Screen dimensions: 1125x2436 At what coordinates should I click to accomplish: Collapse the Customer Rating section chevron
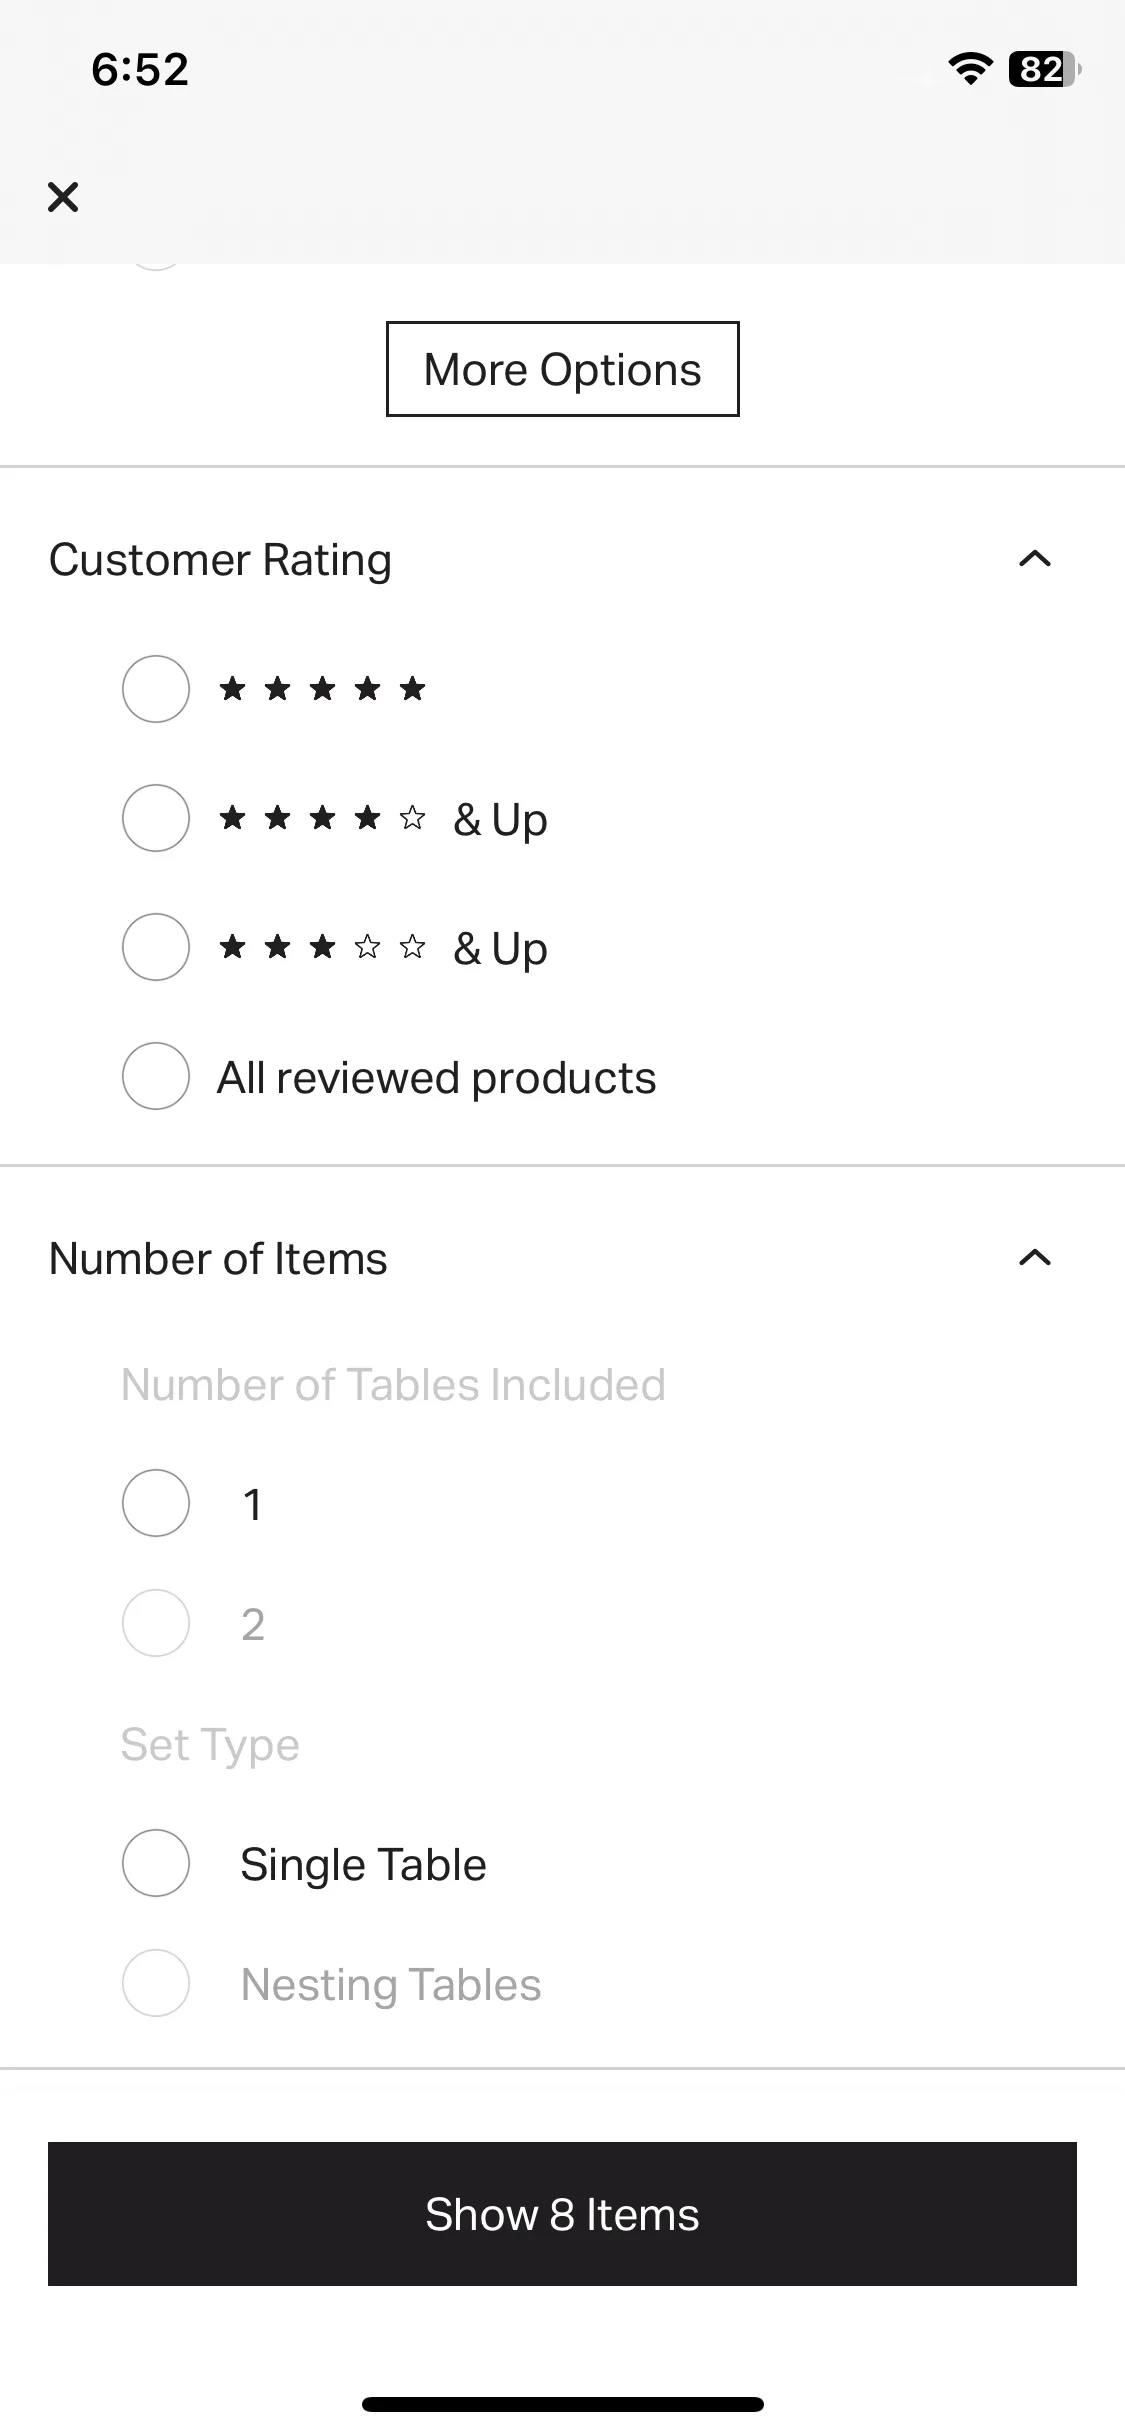point(1035,559)
